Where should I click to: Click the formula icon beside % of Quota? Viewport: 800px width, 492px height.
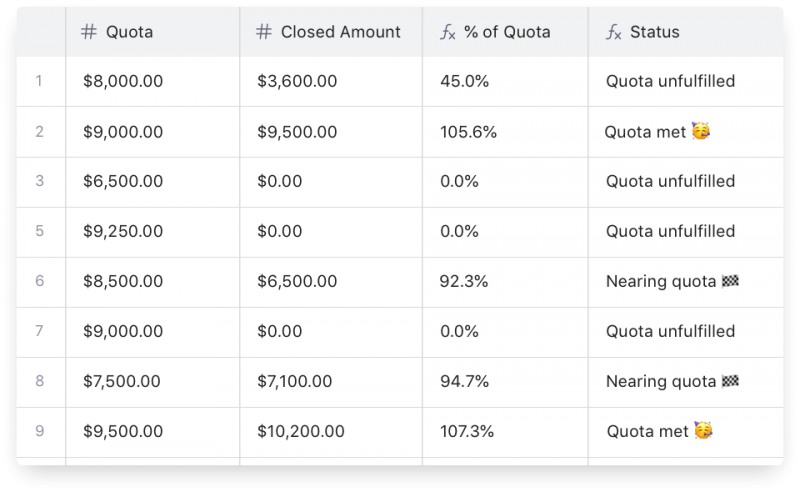coord(448,32)
